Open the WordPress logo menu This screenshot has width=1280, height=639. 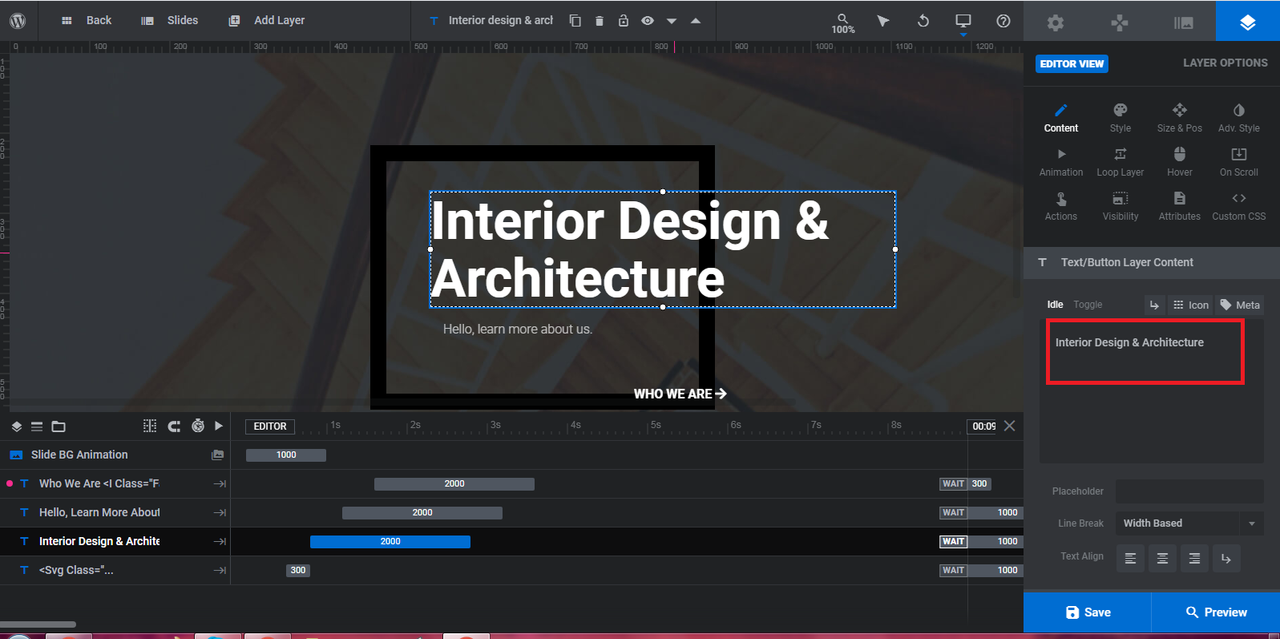[x=17, y=20]
